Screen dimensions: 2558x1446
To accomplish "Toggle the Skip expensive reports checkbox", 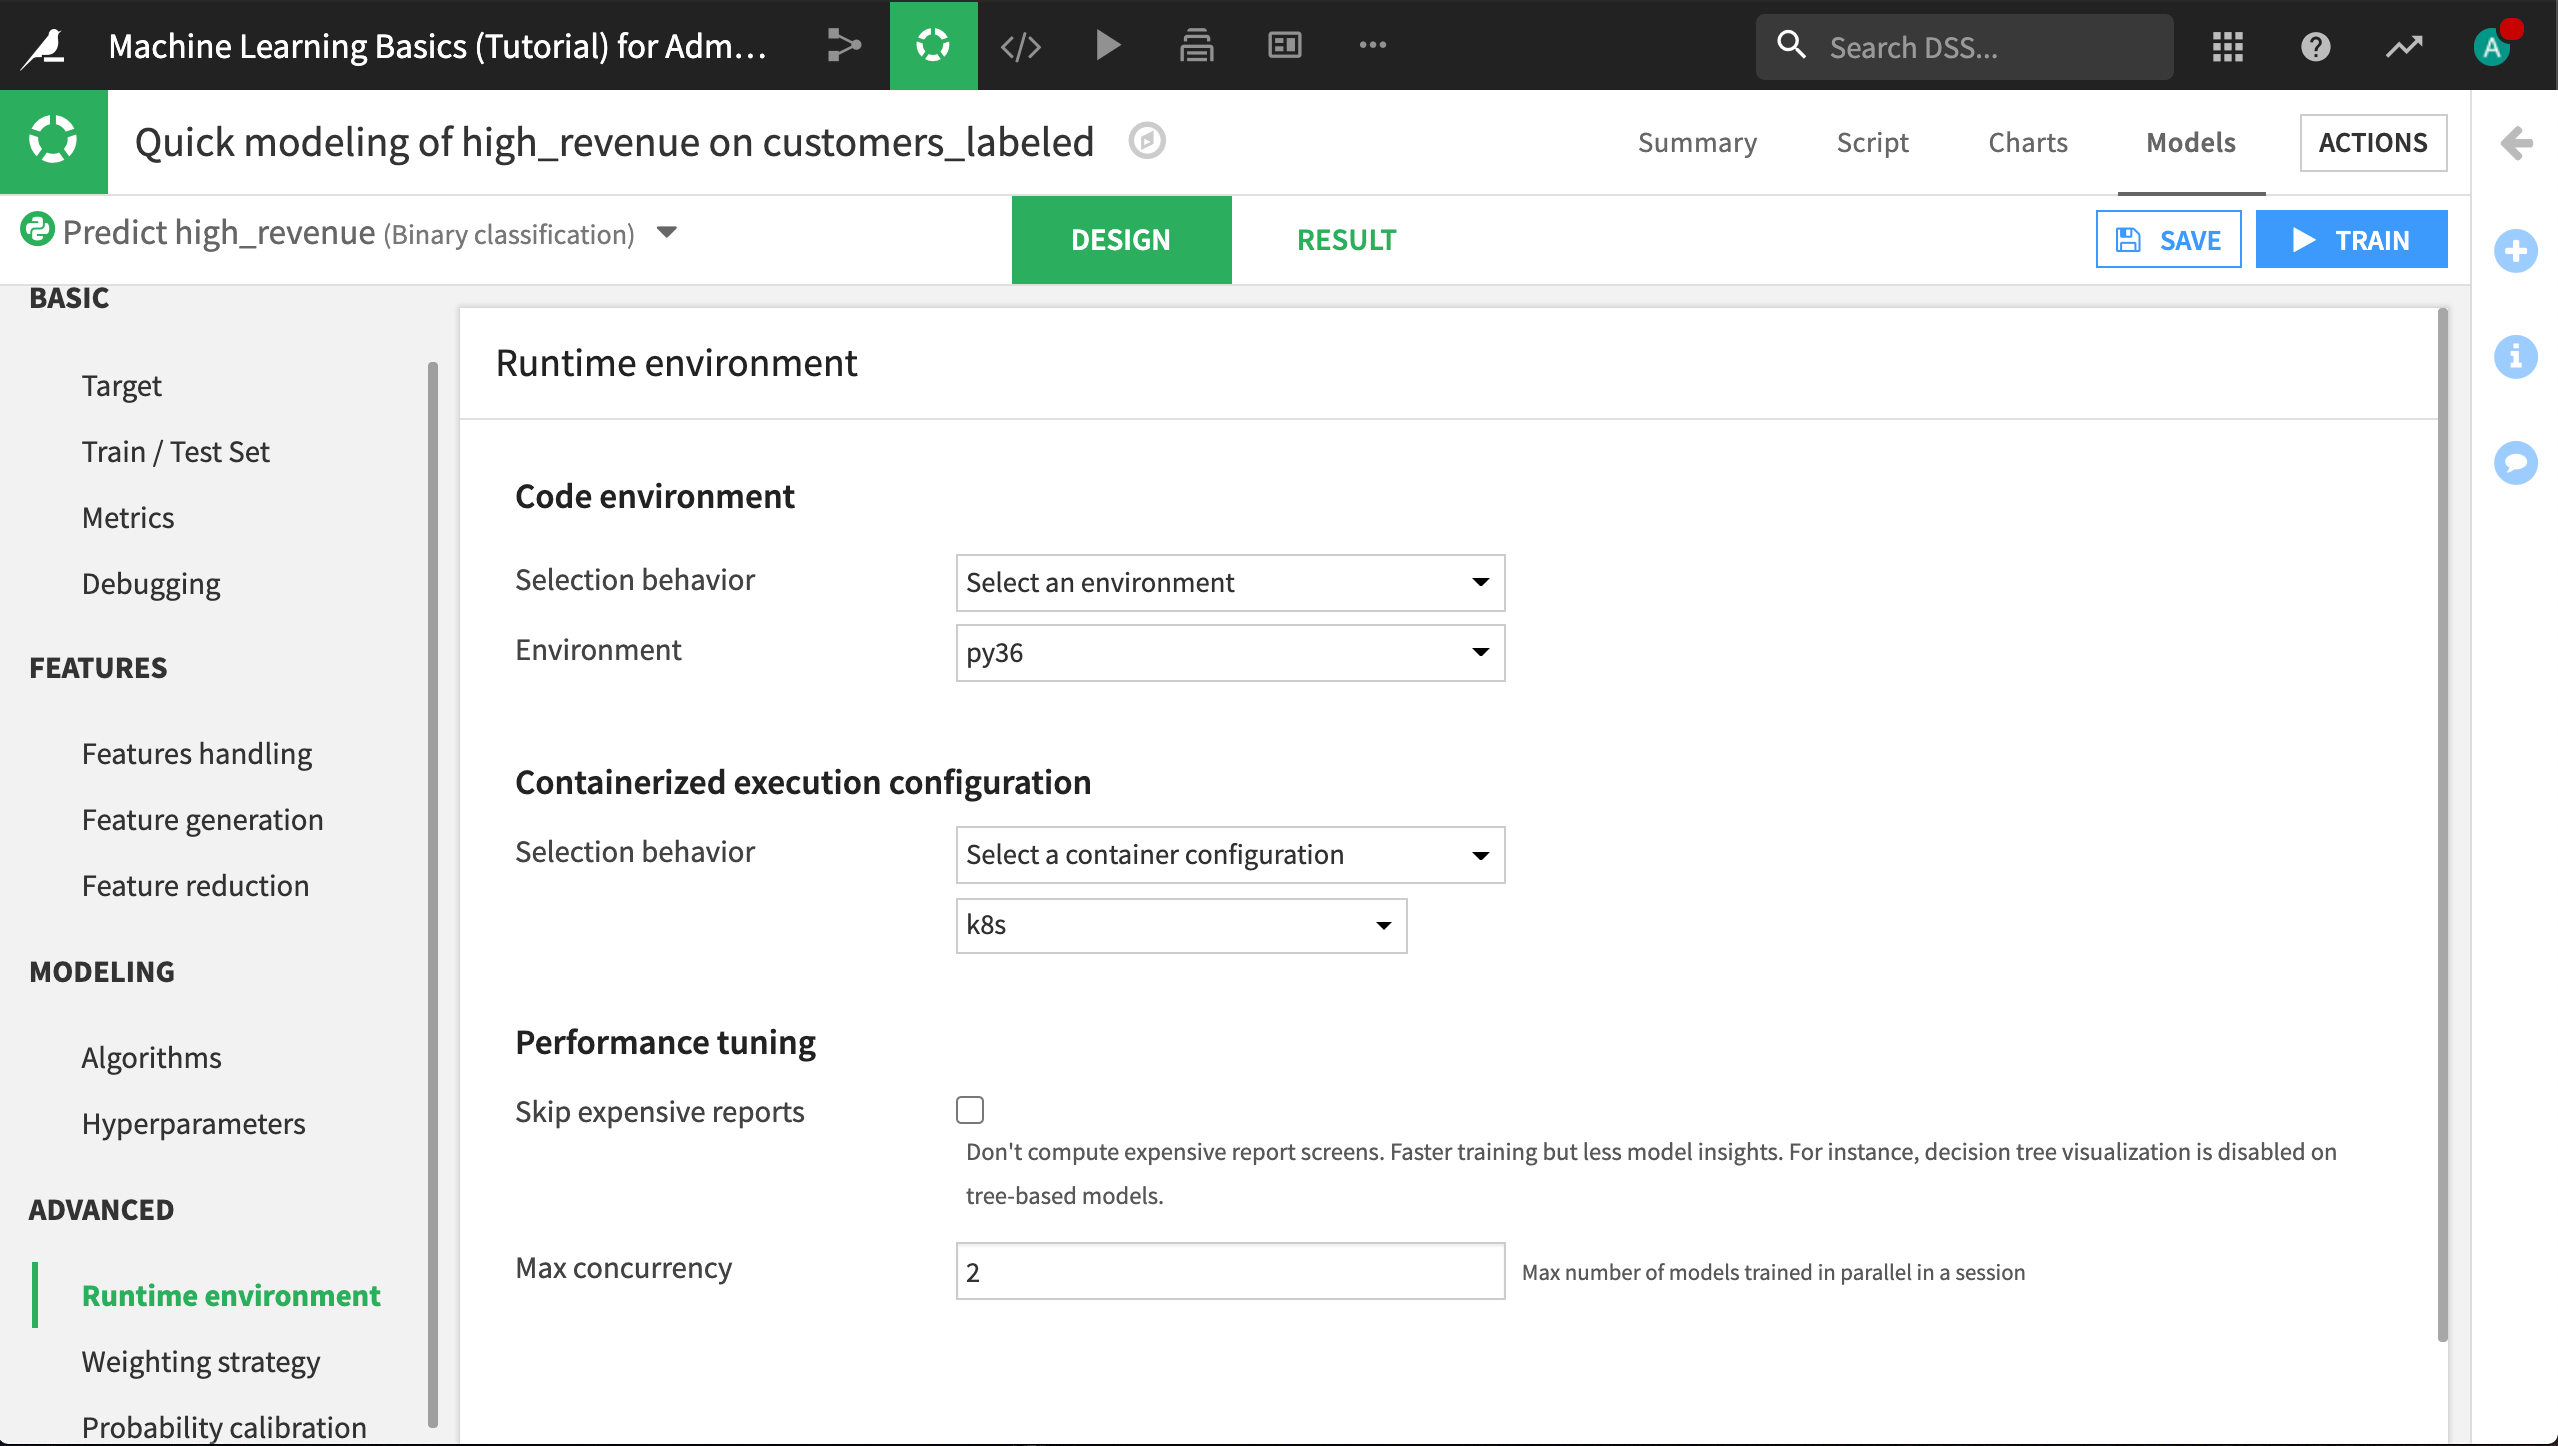I will pos(970,1109).
